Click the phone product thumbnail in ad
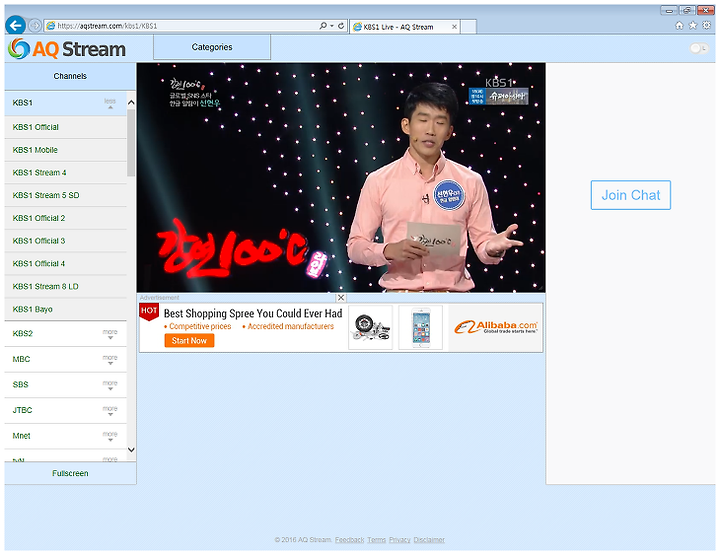Image resolution: width=720 pixels, height=555 pixels. coord(420,327)
